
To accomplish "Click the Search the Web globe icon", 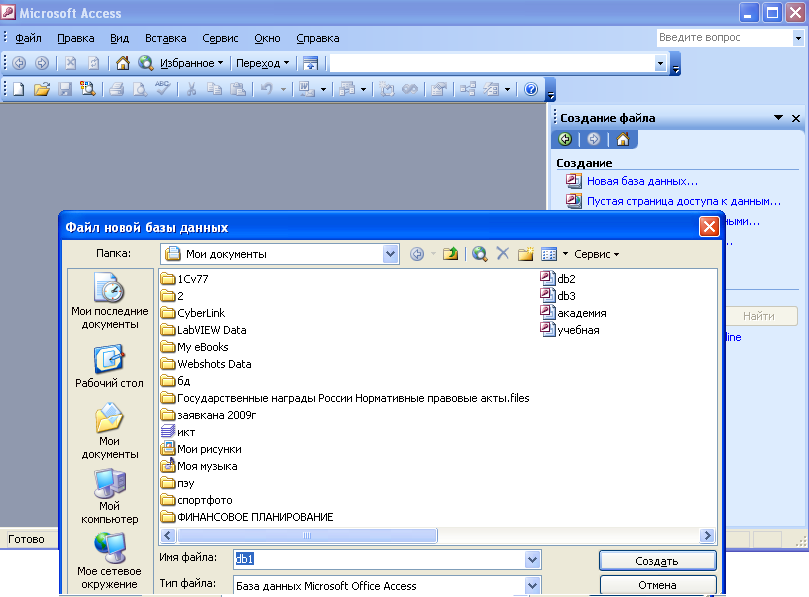I will pos(145,63).
